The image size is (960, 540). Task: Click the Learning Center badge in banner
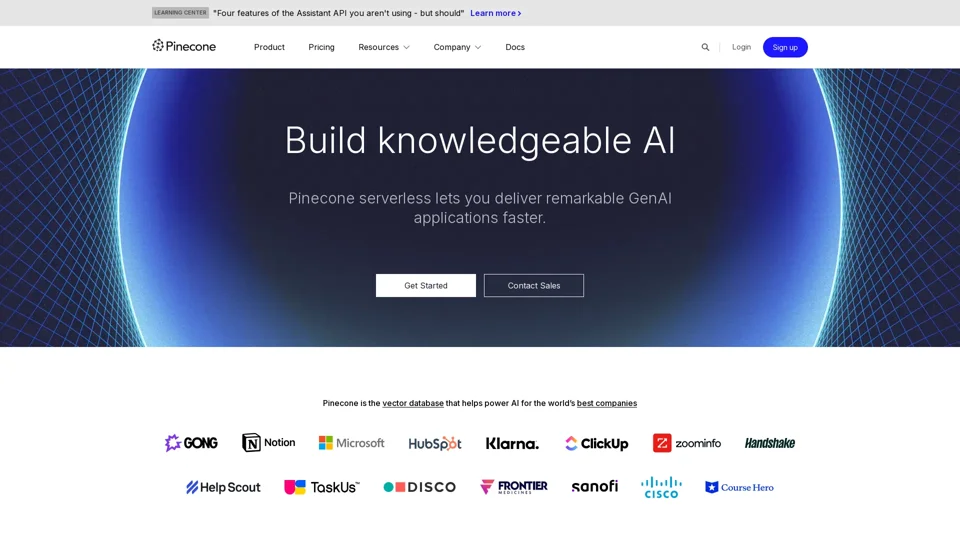[180, 13]
